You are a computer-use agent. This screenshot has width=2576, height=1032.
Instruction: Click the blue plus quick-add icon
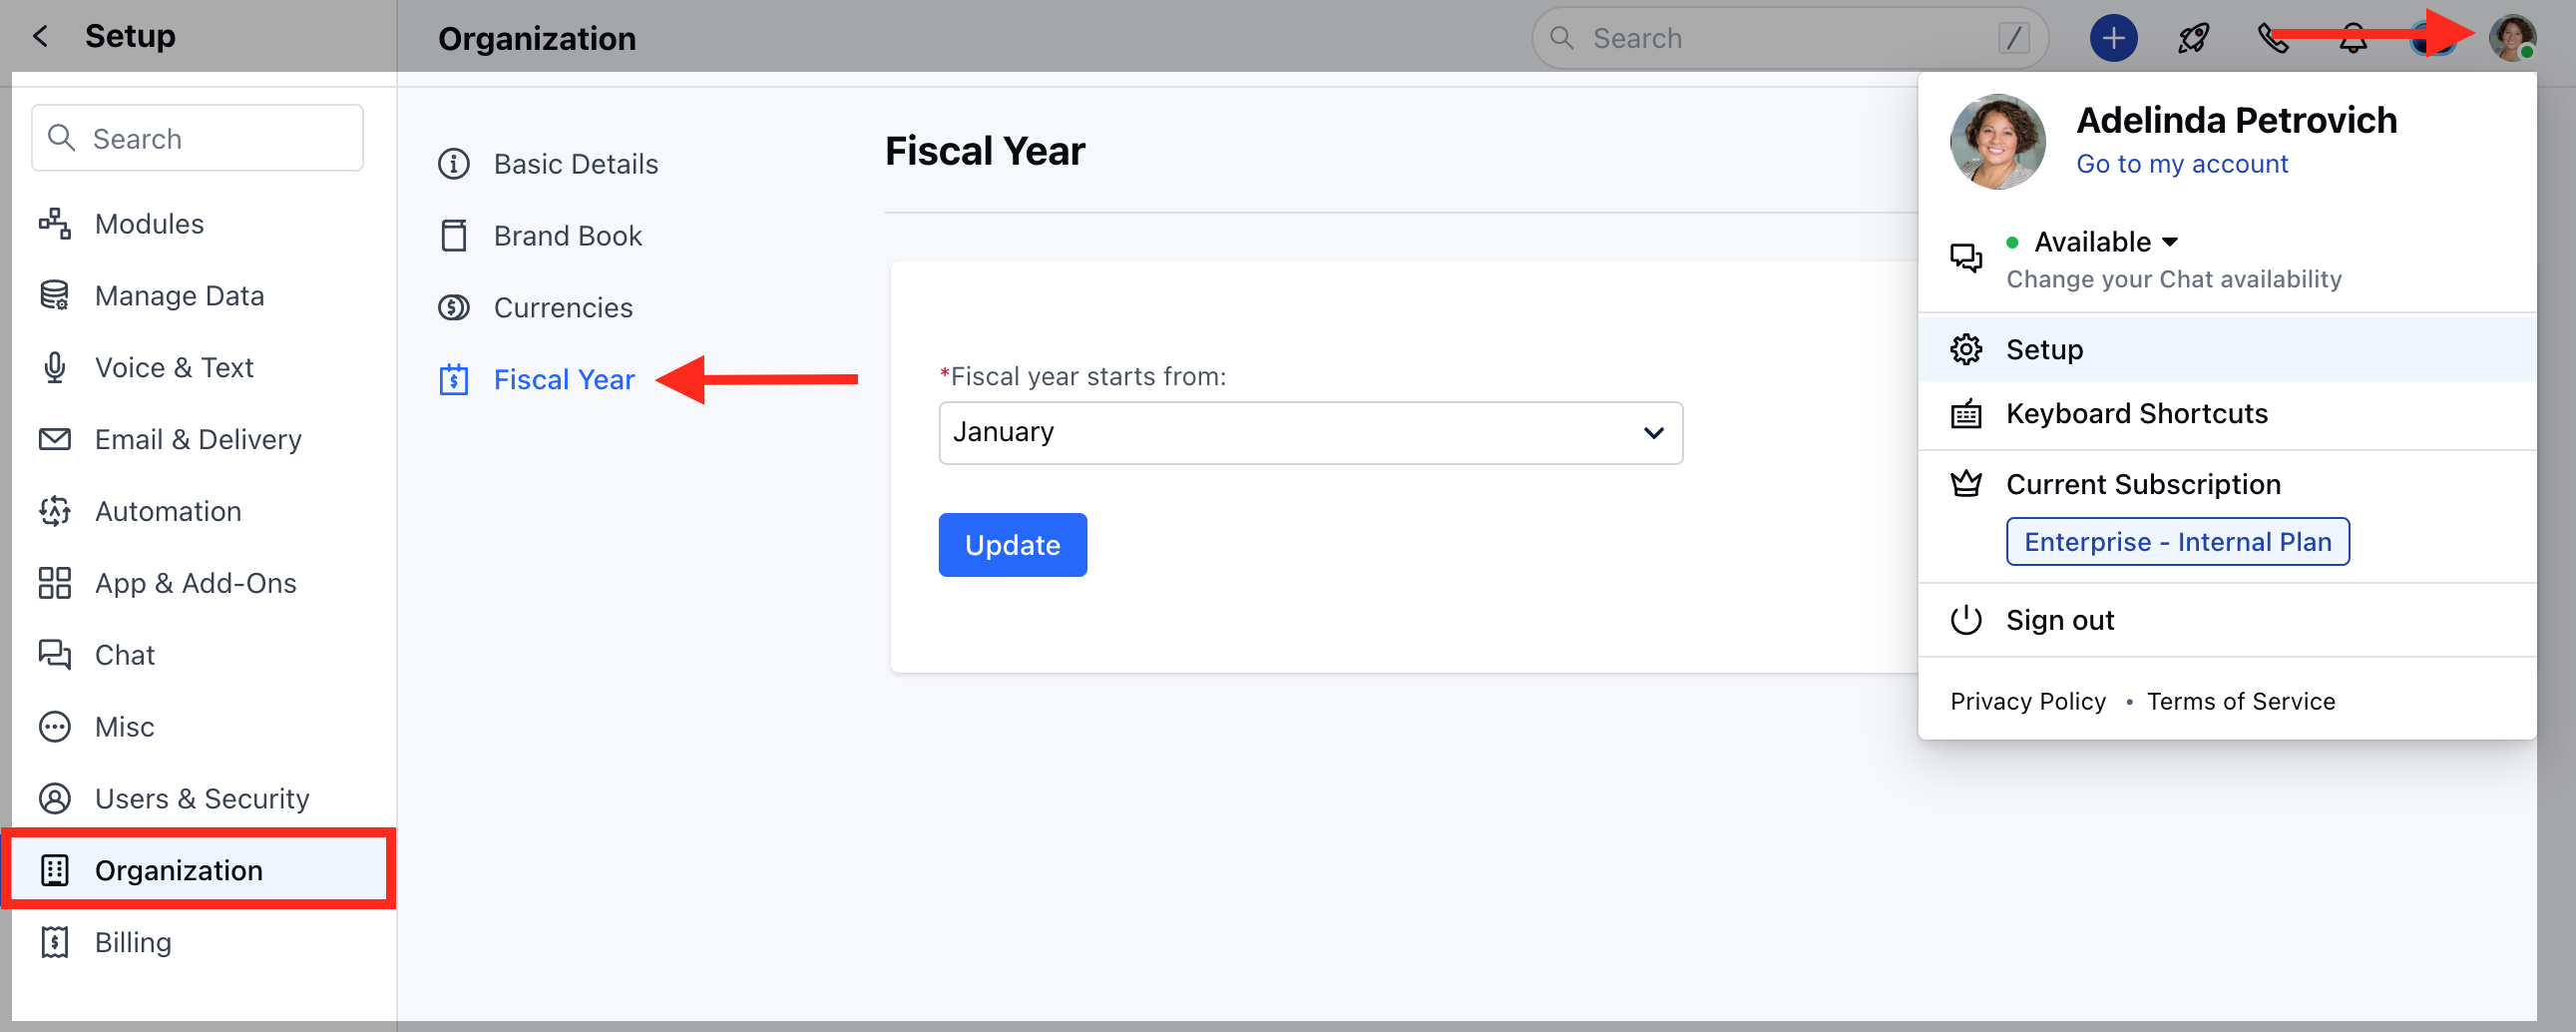[x=2113, y=38]
